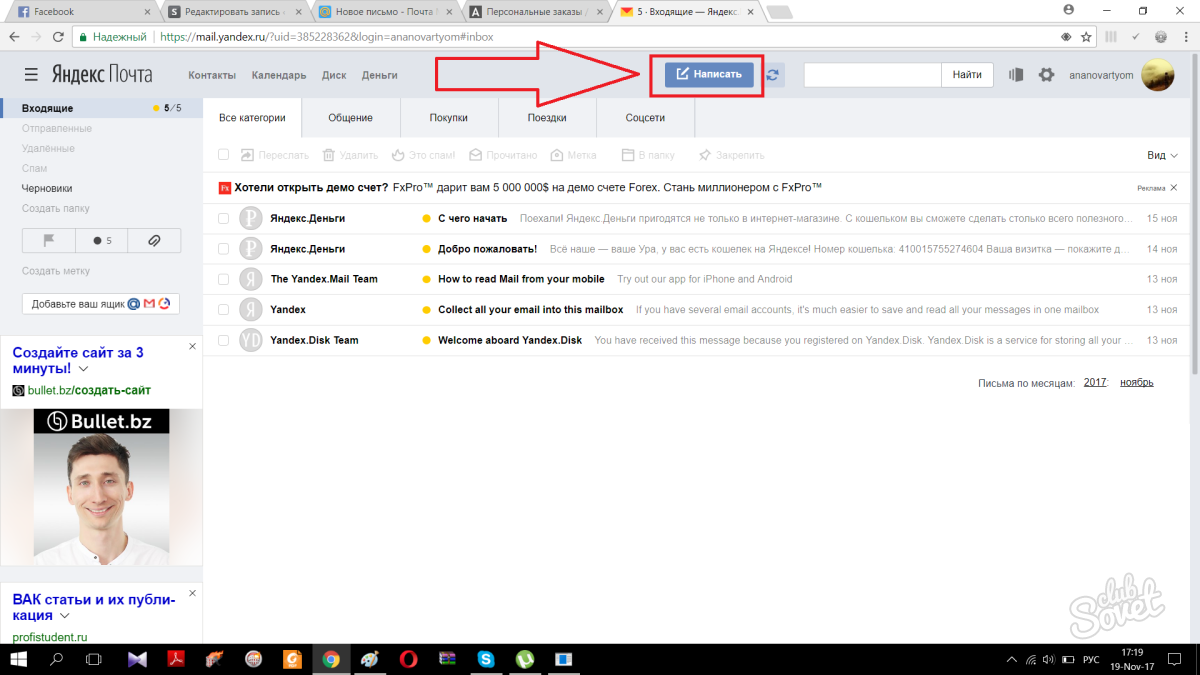Open the uTorrent icon in the taskbar

524,659
